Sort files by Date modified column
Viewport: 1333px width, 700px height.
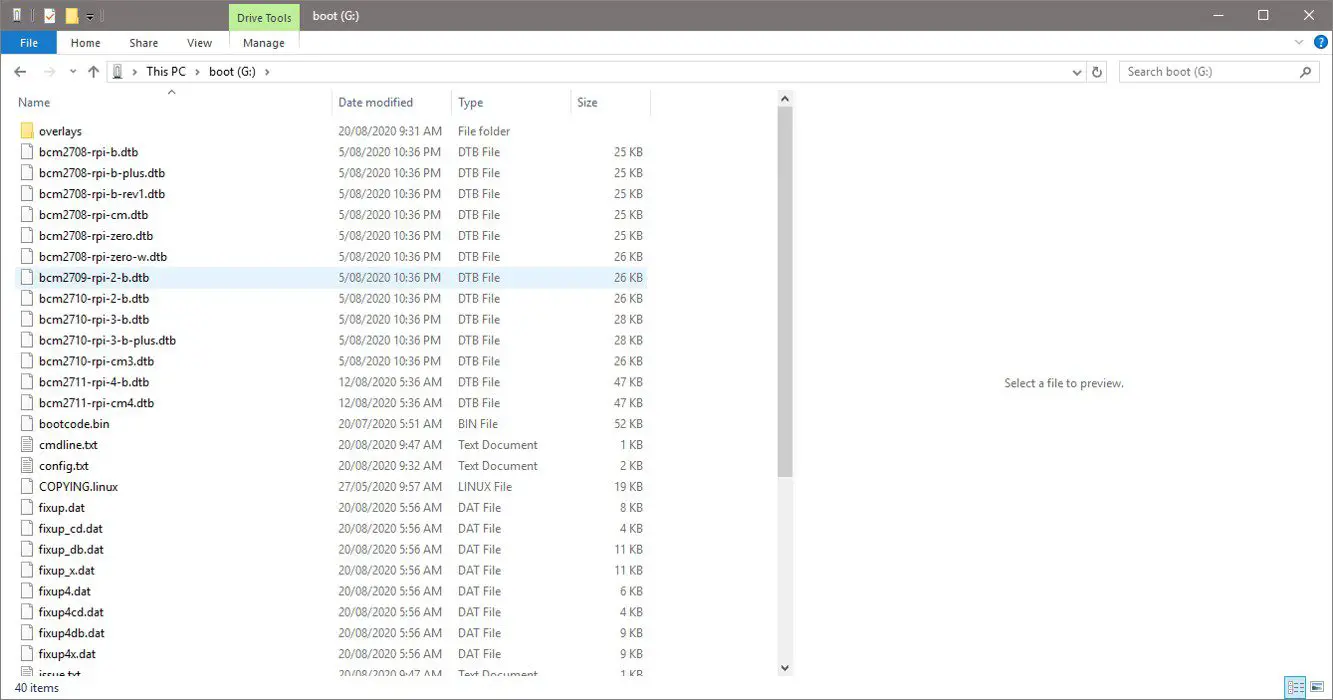375,102
